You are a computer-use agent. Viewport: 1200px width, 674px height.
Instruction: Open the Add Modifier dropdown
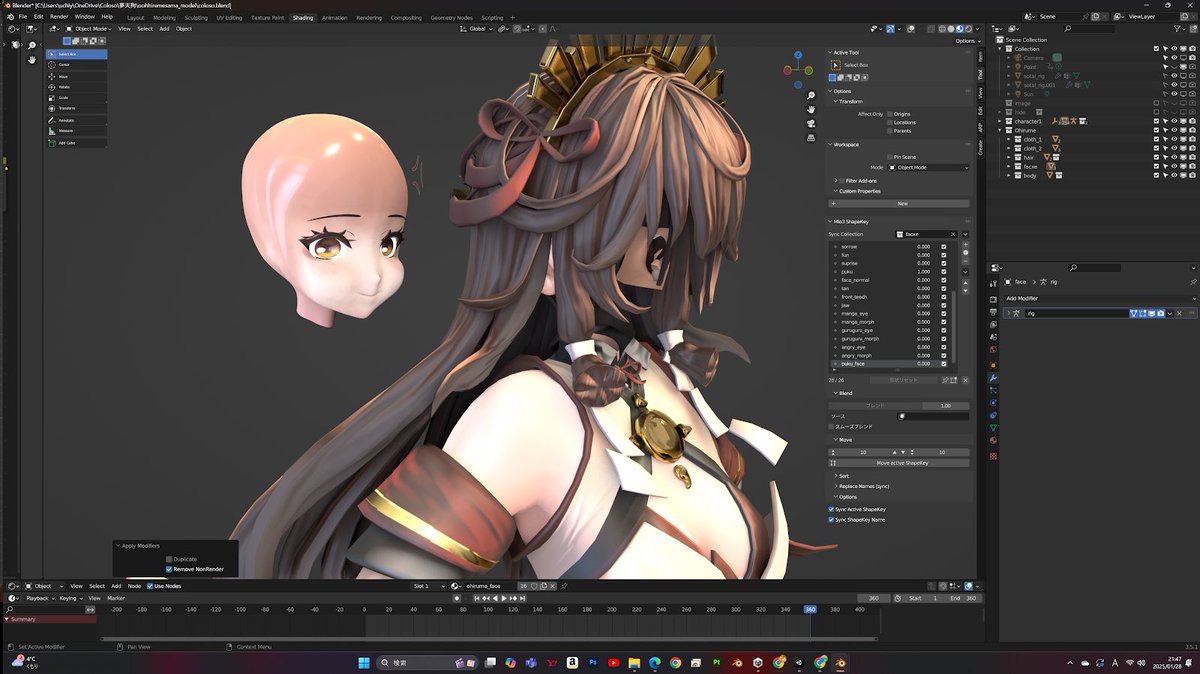[1099, 298]
